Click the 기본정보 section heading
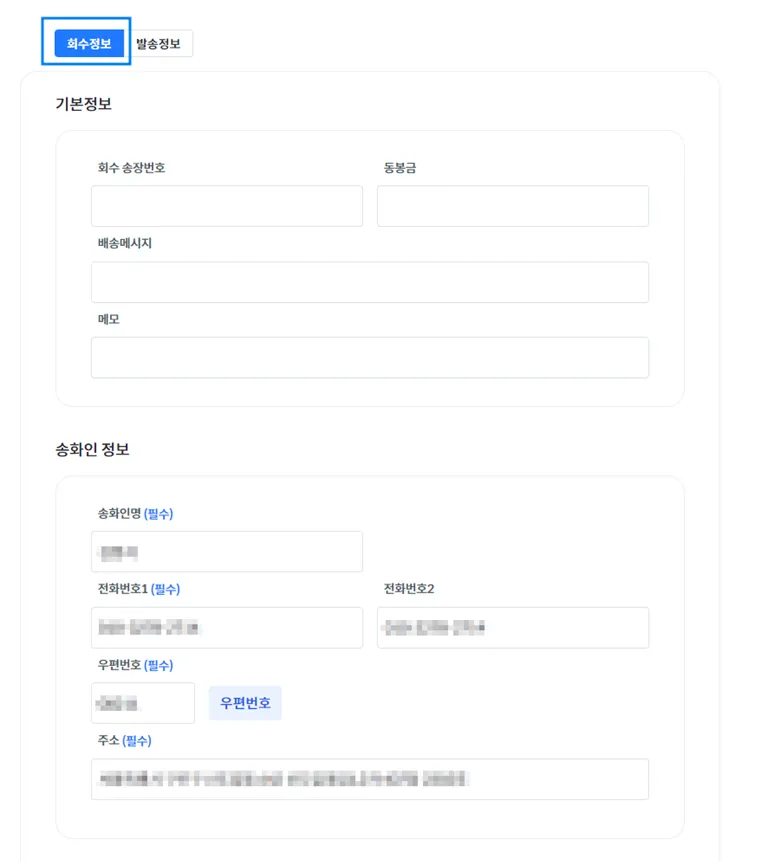The image size is (774, 861). click(x=83, y=104)
